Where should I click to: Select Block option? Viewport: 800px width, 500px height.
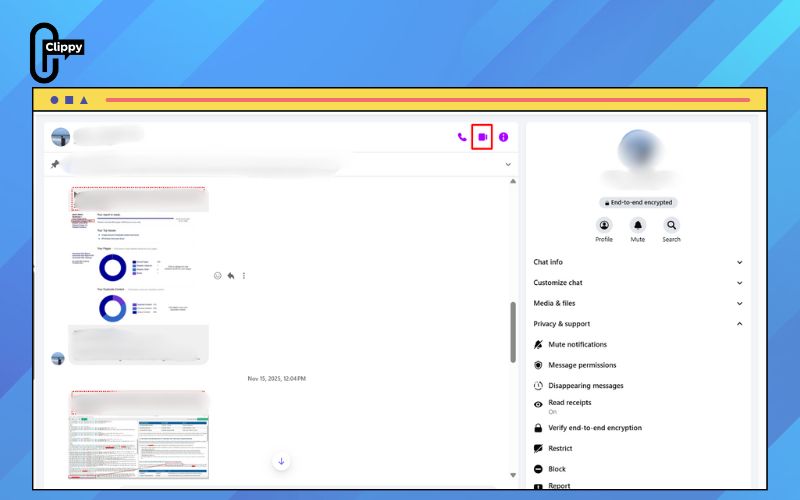click(638, 469)
